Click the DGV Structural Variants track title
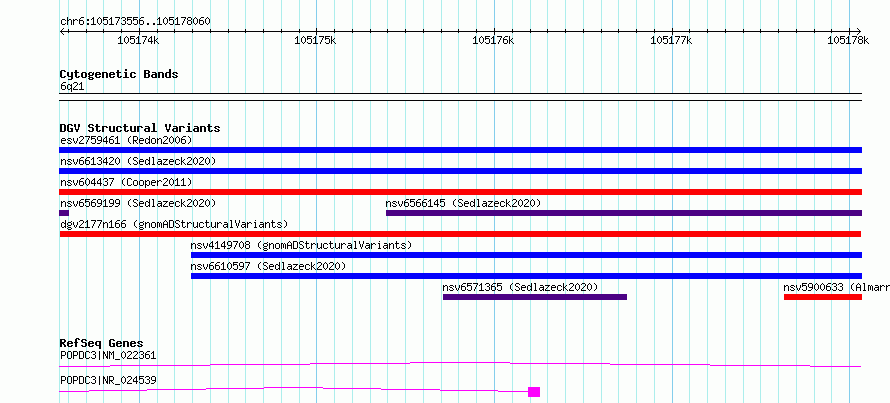890x403 pixels. click(x=140, y=128)
